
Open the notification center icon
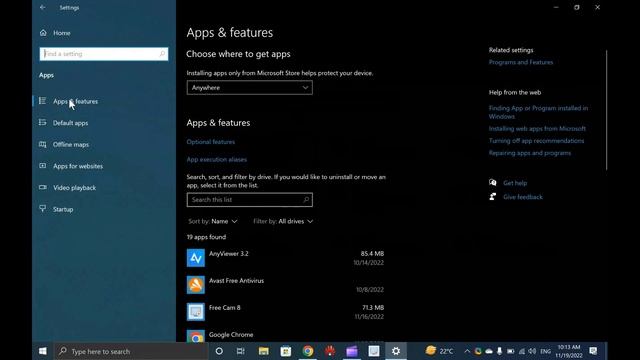coord(593,351)
